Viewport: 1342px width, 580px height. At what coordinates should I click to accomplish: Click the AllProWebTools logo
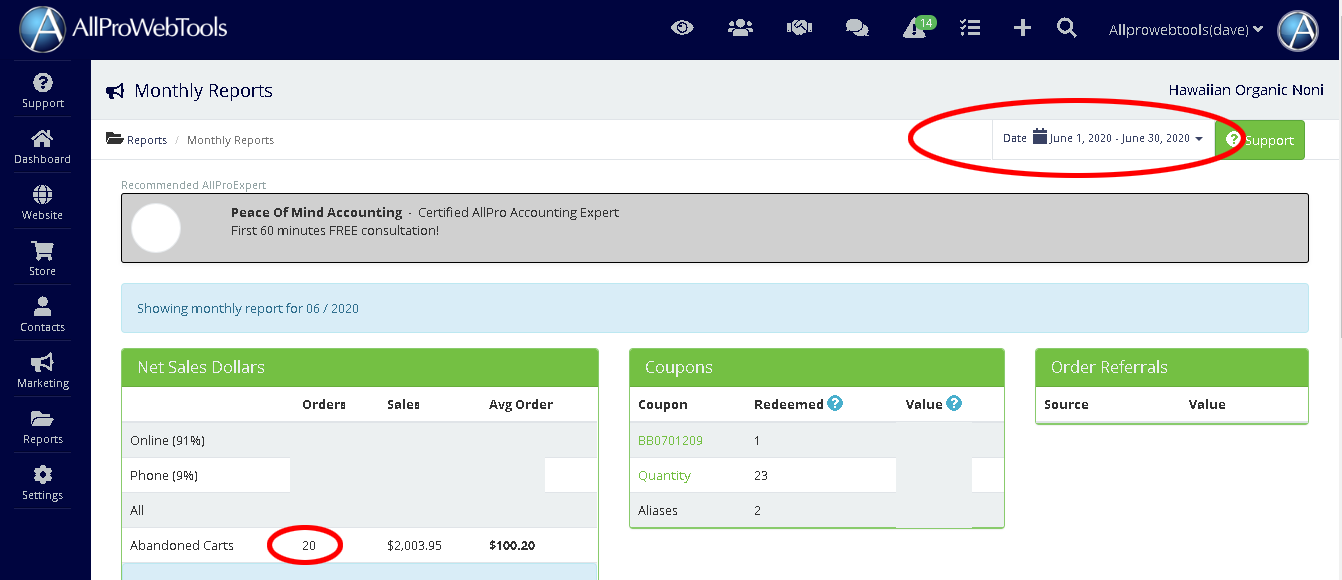124,29
